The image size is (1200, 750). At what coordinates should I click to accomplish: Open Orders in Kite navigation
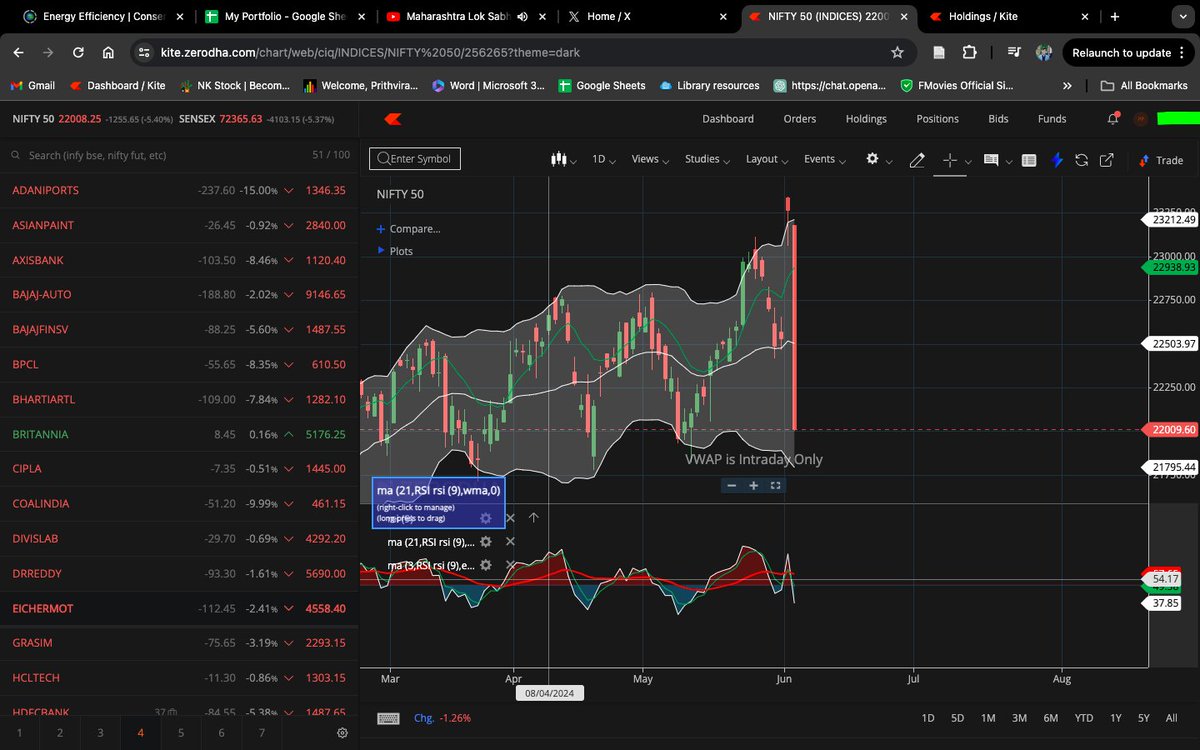pyautogui.click(x=800, y=119)
